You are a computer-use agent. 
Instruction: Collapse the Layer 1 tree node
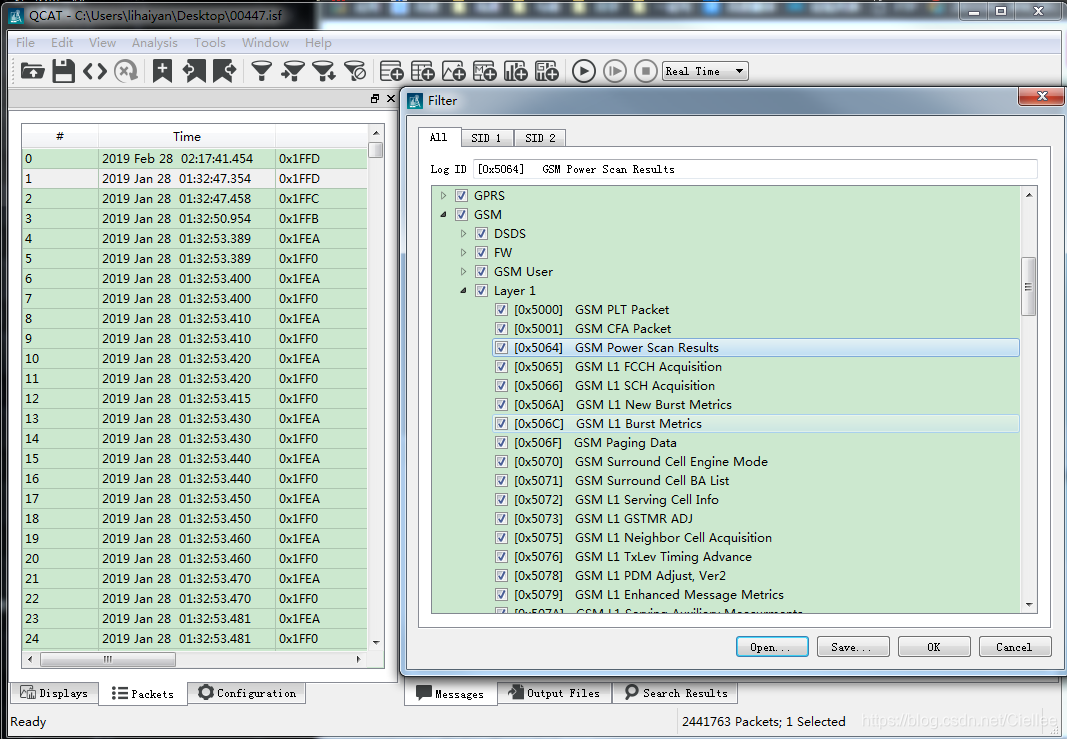click(x=463, y=291)
